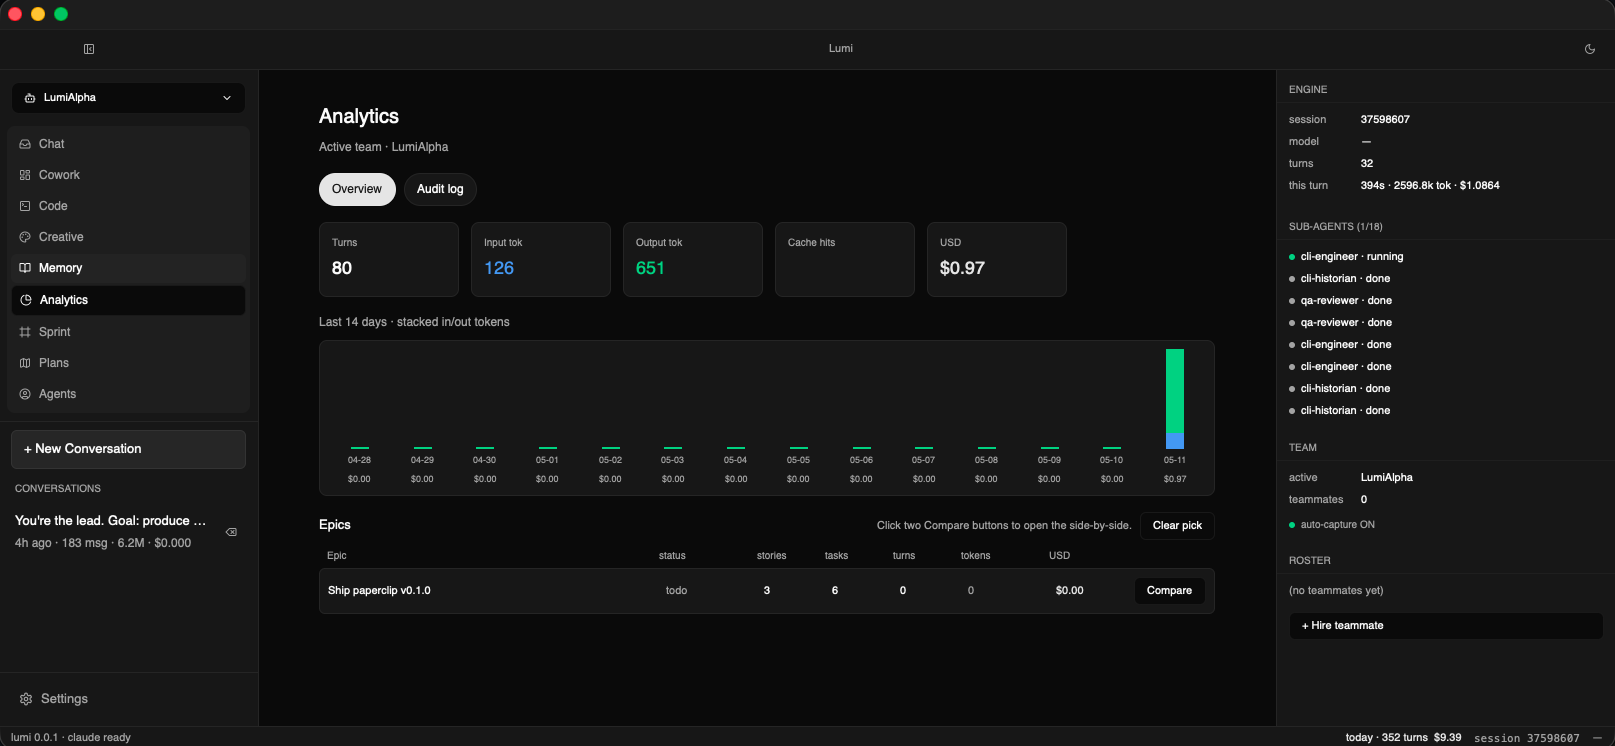Click the Plans map icon in sidebar

(25, 363)
